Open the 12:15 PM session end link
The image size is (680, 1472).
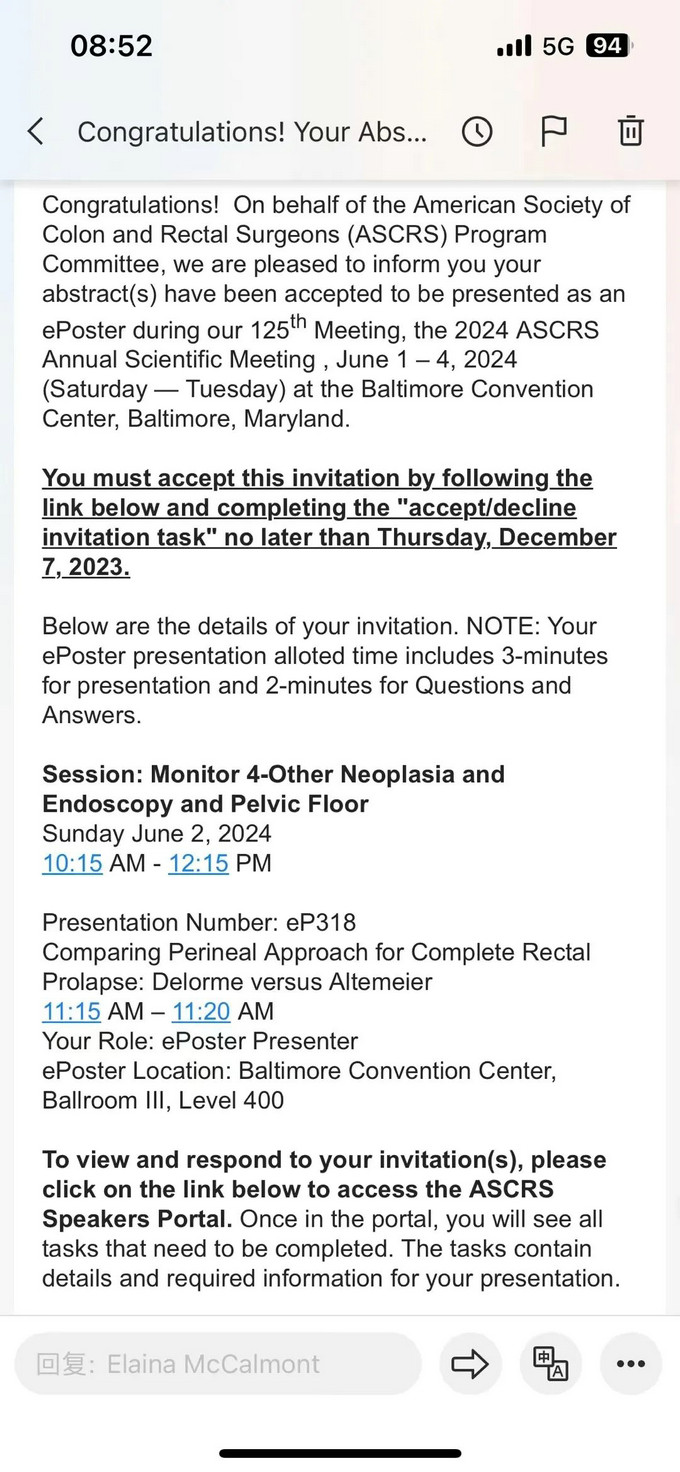[x=198, y=863]
